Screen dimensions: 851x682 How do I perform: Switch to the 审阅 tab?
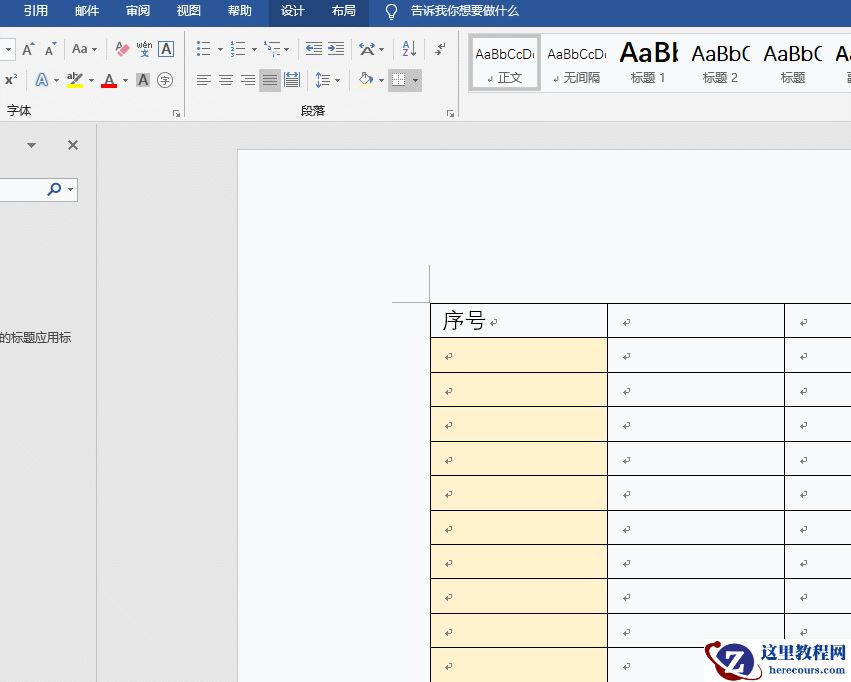pos(138,11)
